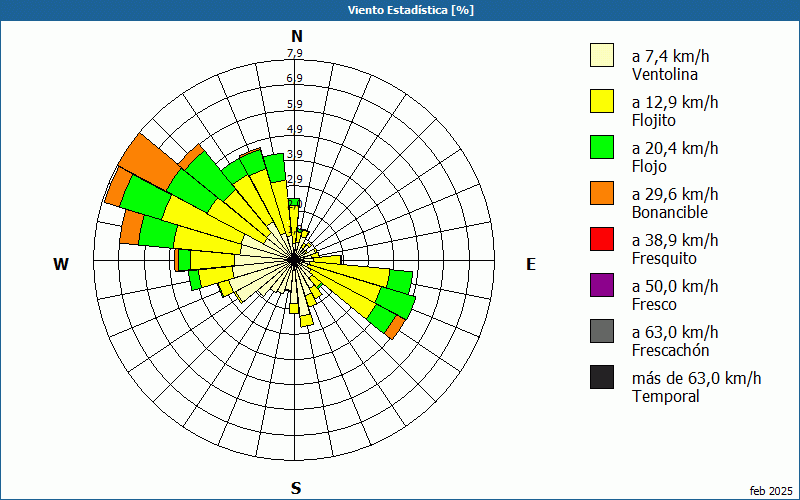Click the Bonancible orange legend swatch

[x=602, y=193]
